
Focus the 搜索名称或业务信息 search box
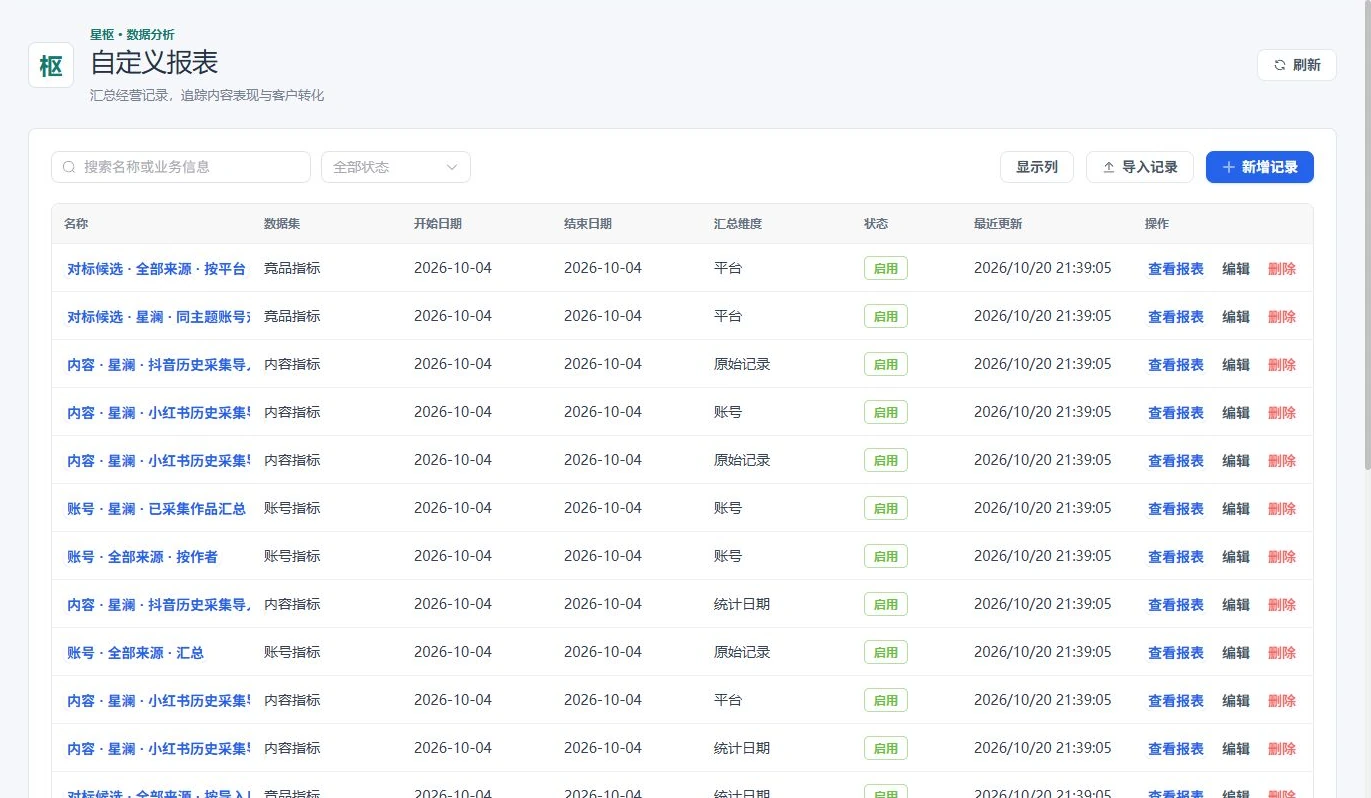181,167
